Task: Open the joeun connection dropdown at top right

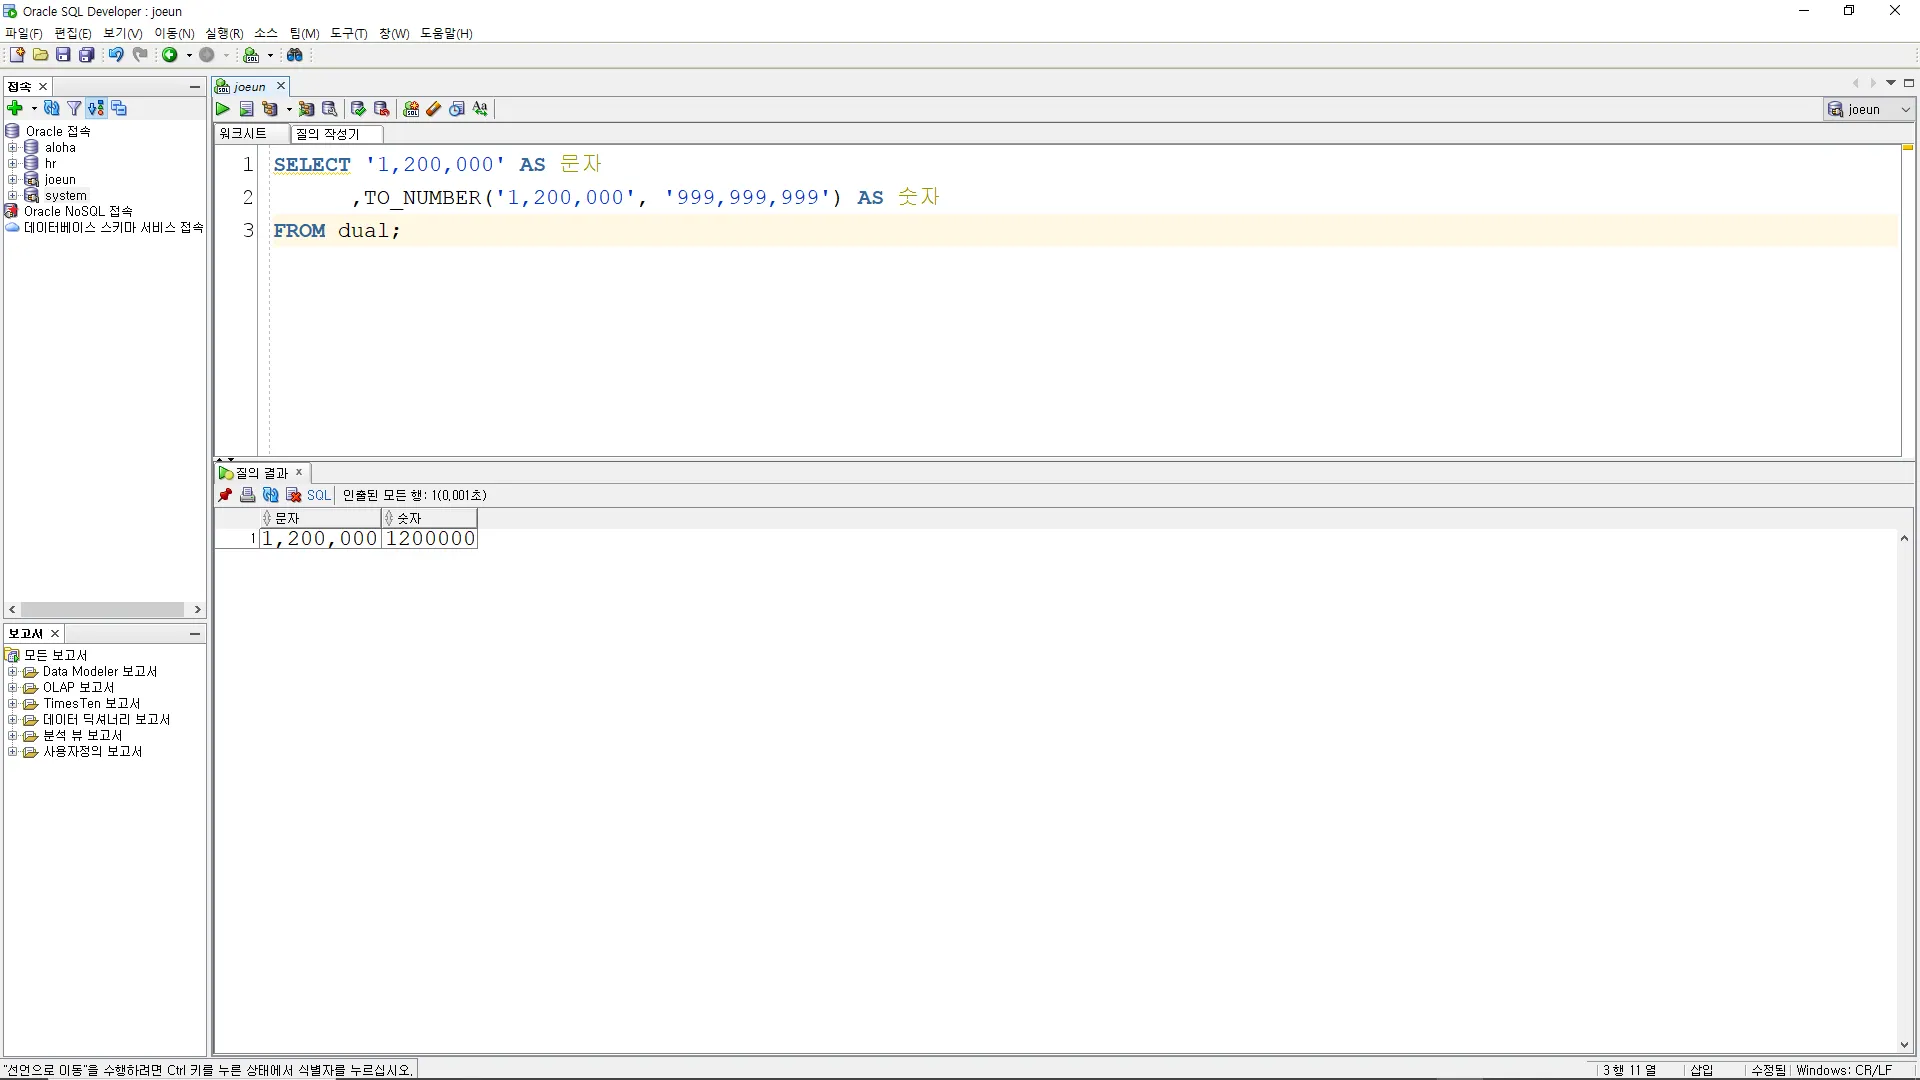Action: coord(1905,109)
